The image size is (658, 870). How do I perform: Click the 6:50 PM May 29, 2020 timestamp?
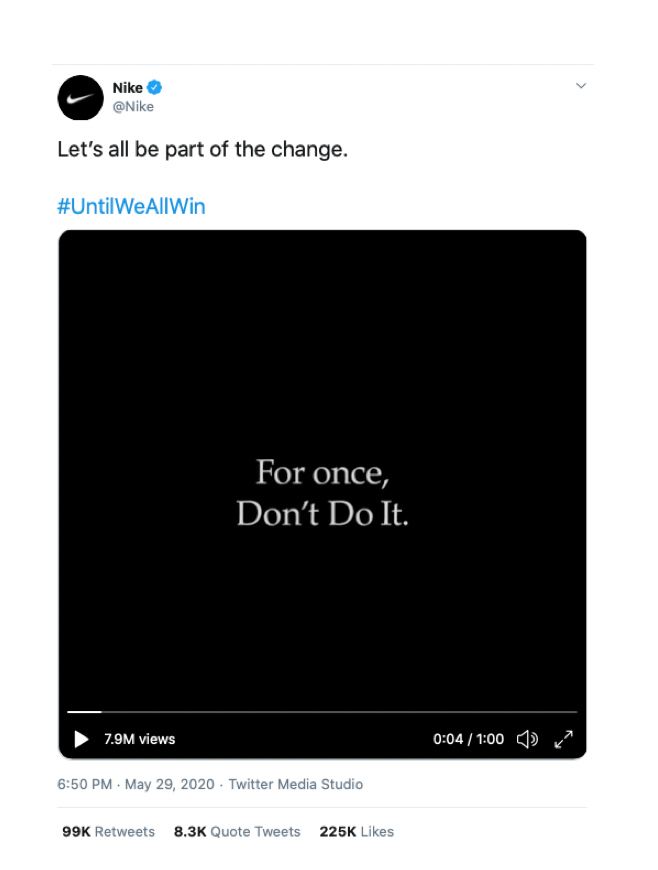pos(135,784)
